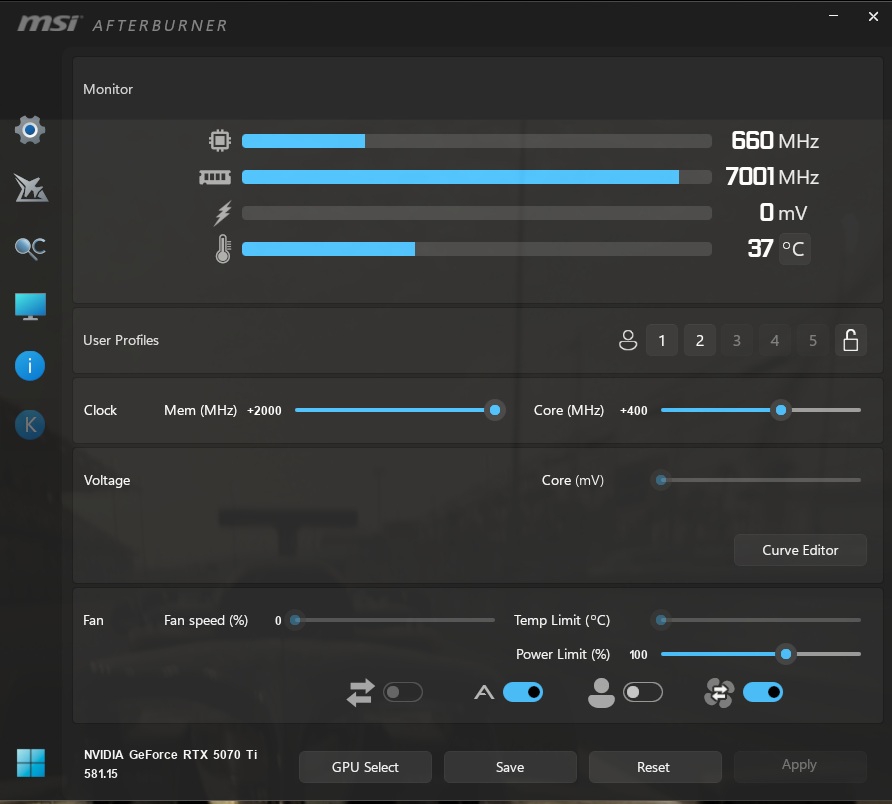Click the GPU core clock chip icon

[x=220, y=141]
